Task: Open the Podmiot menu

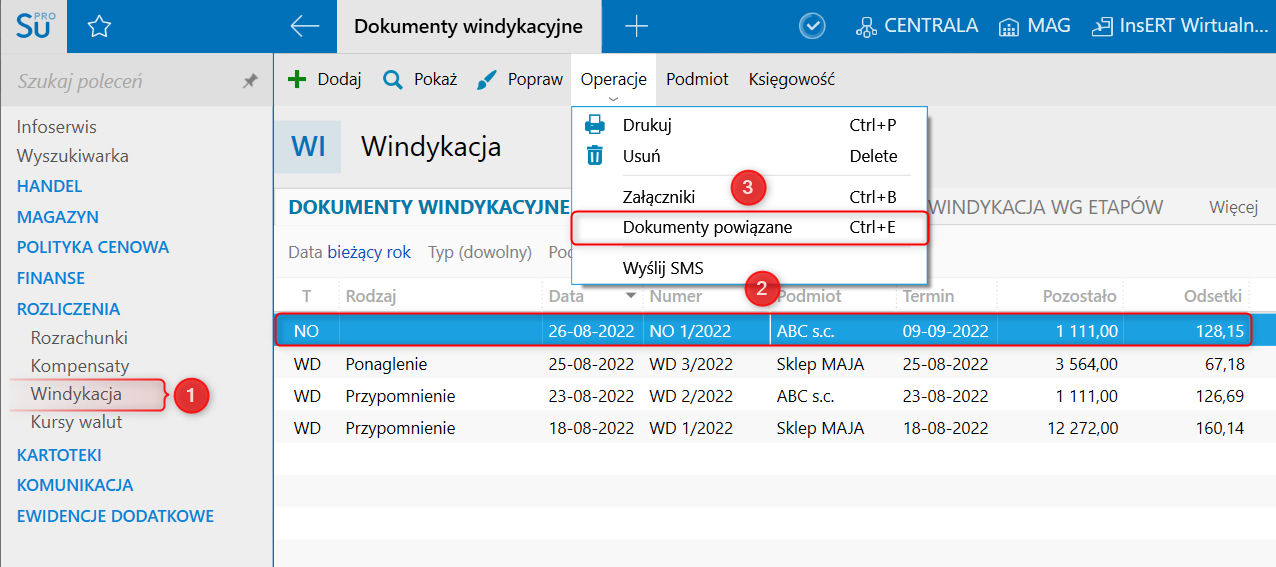Action: pyautogui.click(x=698, y=79)
